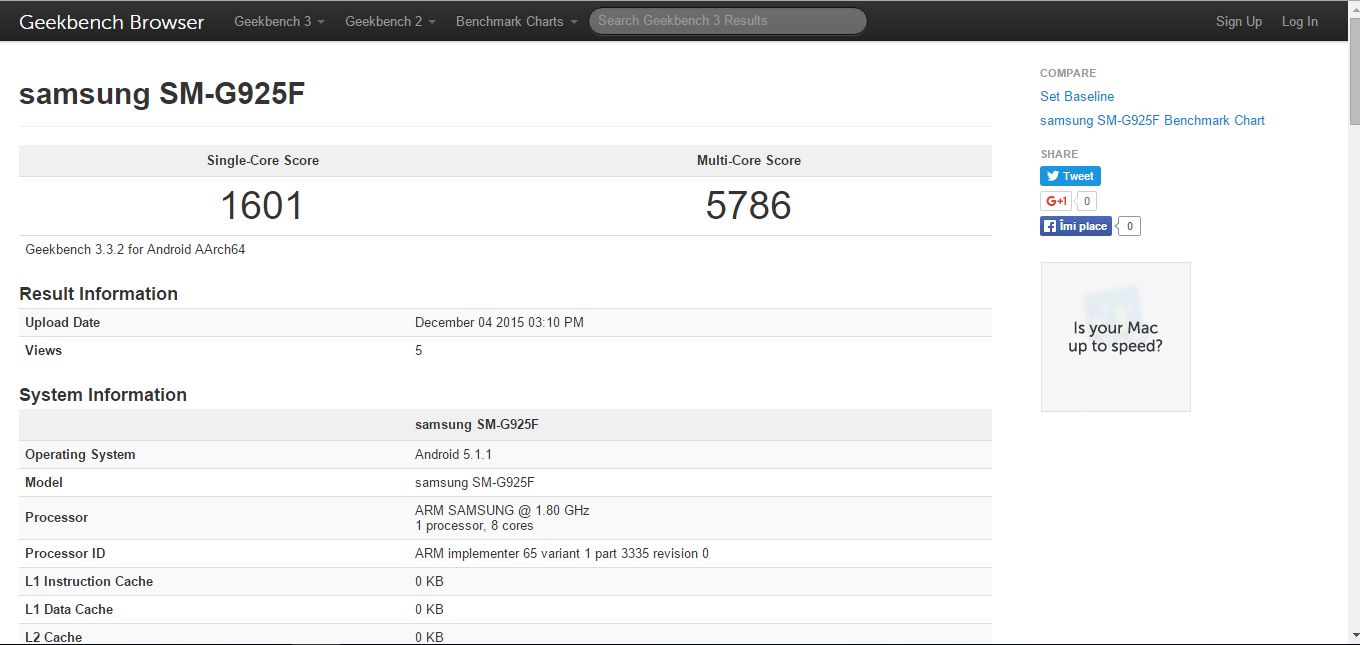This screenshot has height=645, width=1360.
Task: Click the scrollbar up arrow
Action: pos(1353,8)
